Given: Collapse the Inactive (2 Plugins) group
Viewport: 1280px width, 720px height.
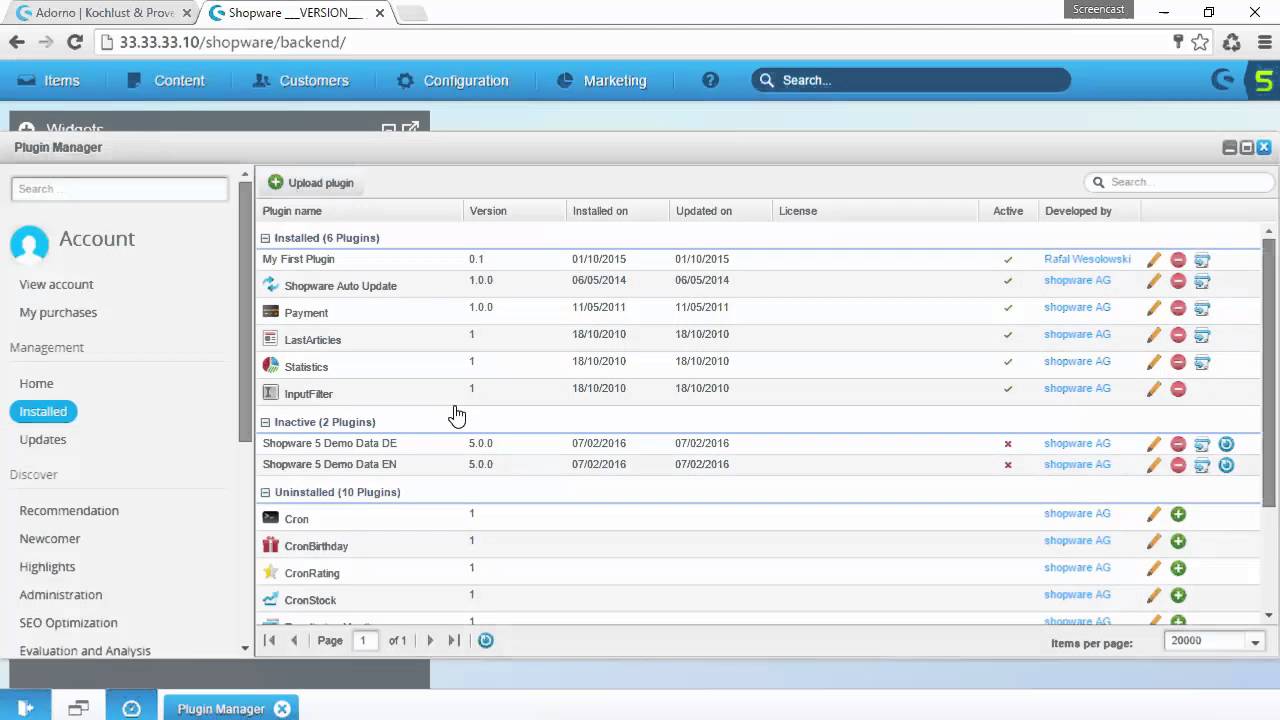Looking at the screenshot, I should pos(266,422).
